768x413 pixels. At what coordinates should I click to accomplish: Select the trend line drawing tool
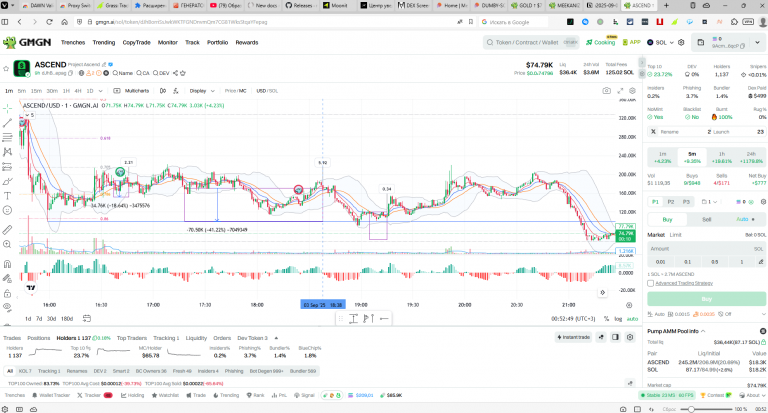coord(7,122)
